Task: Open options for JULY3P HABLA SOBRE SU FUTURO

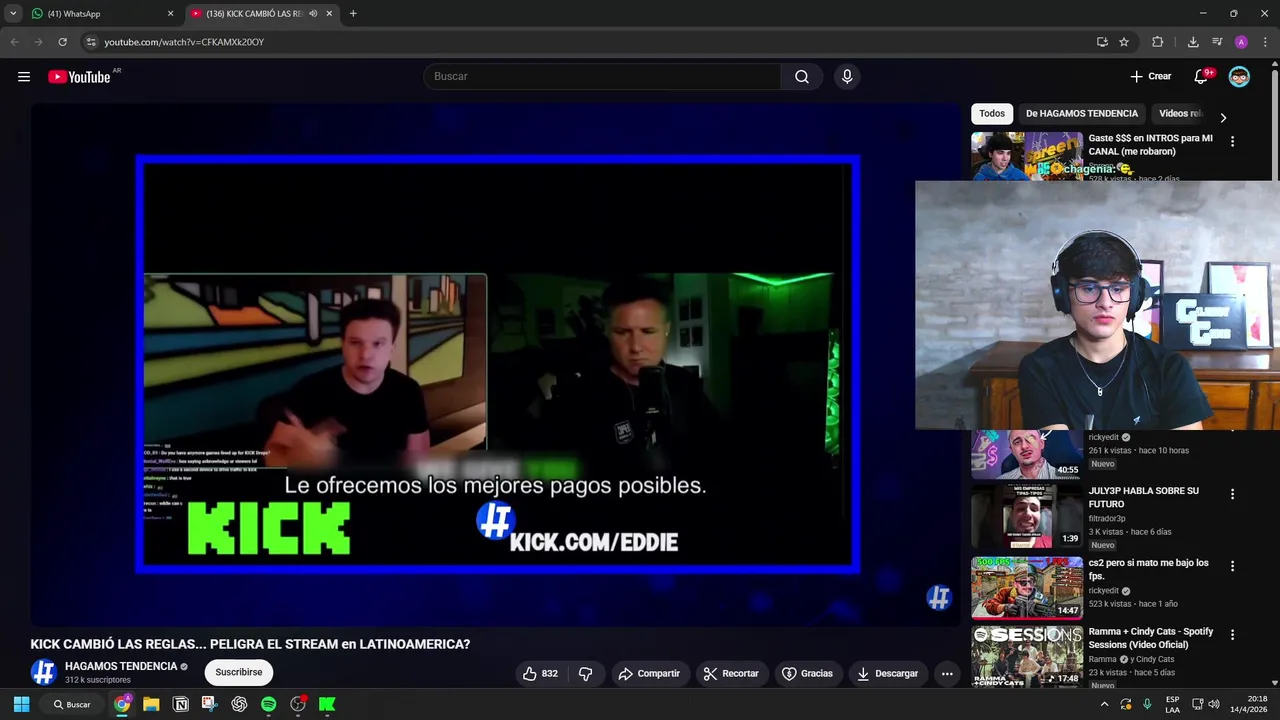Action: click(1232, 494)
